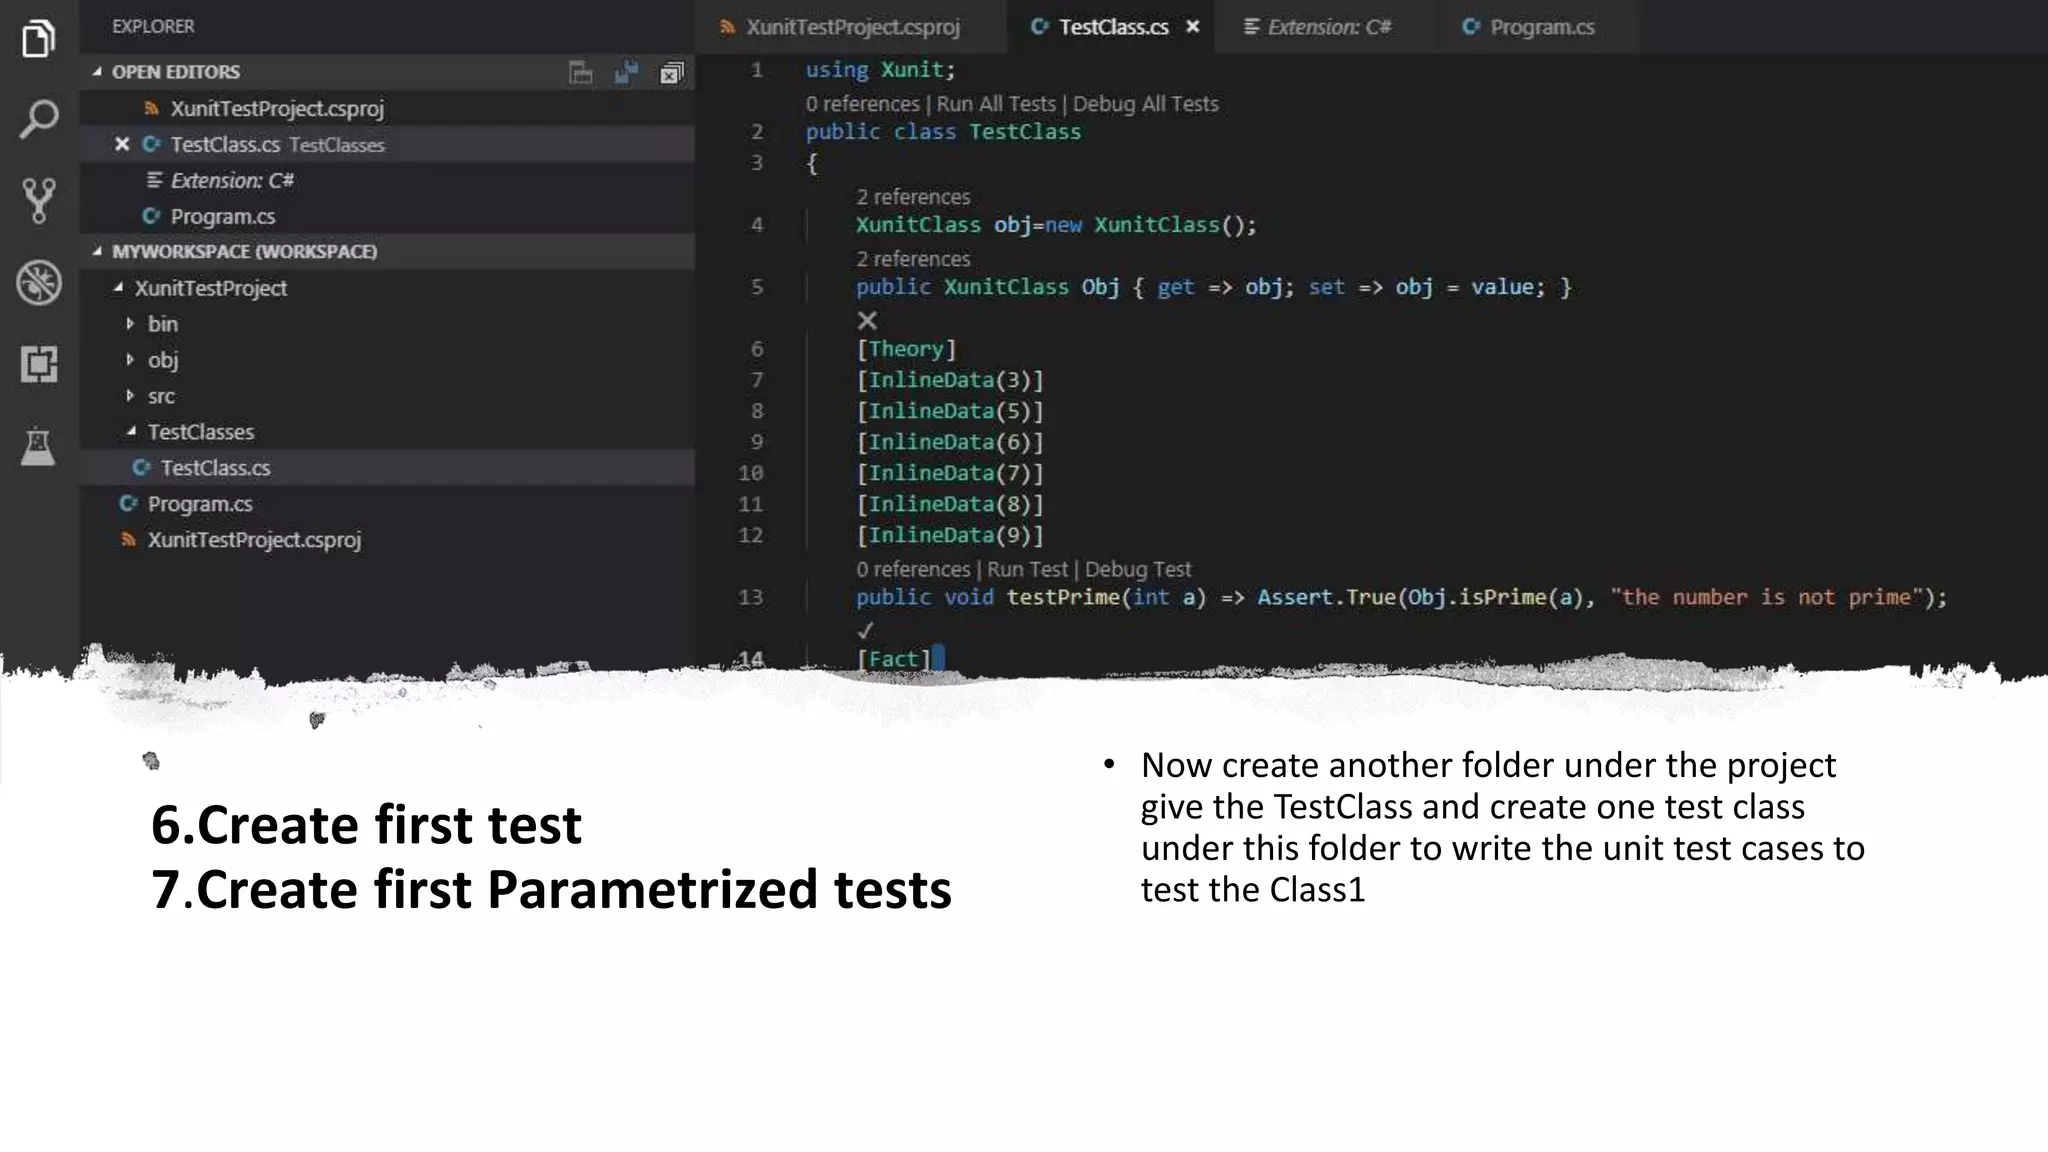Click the New Untitled File icon

580,72
